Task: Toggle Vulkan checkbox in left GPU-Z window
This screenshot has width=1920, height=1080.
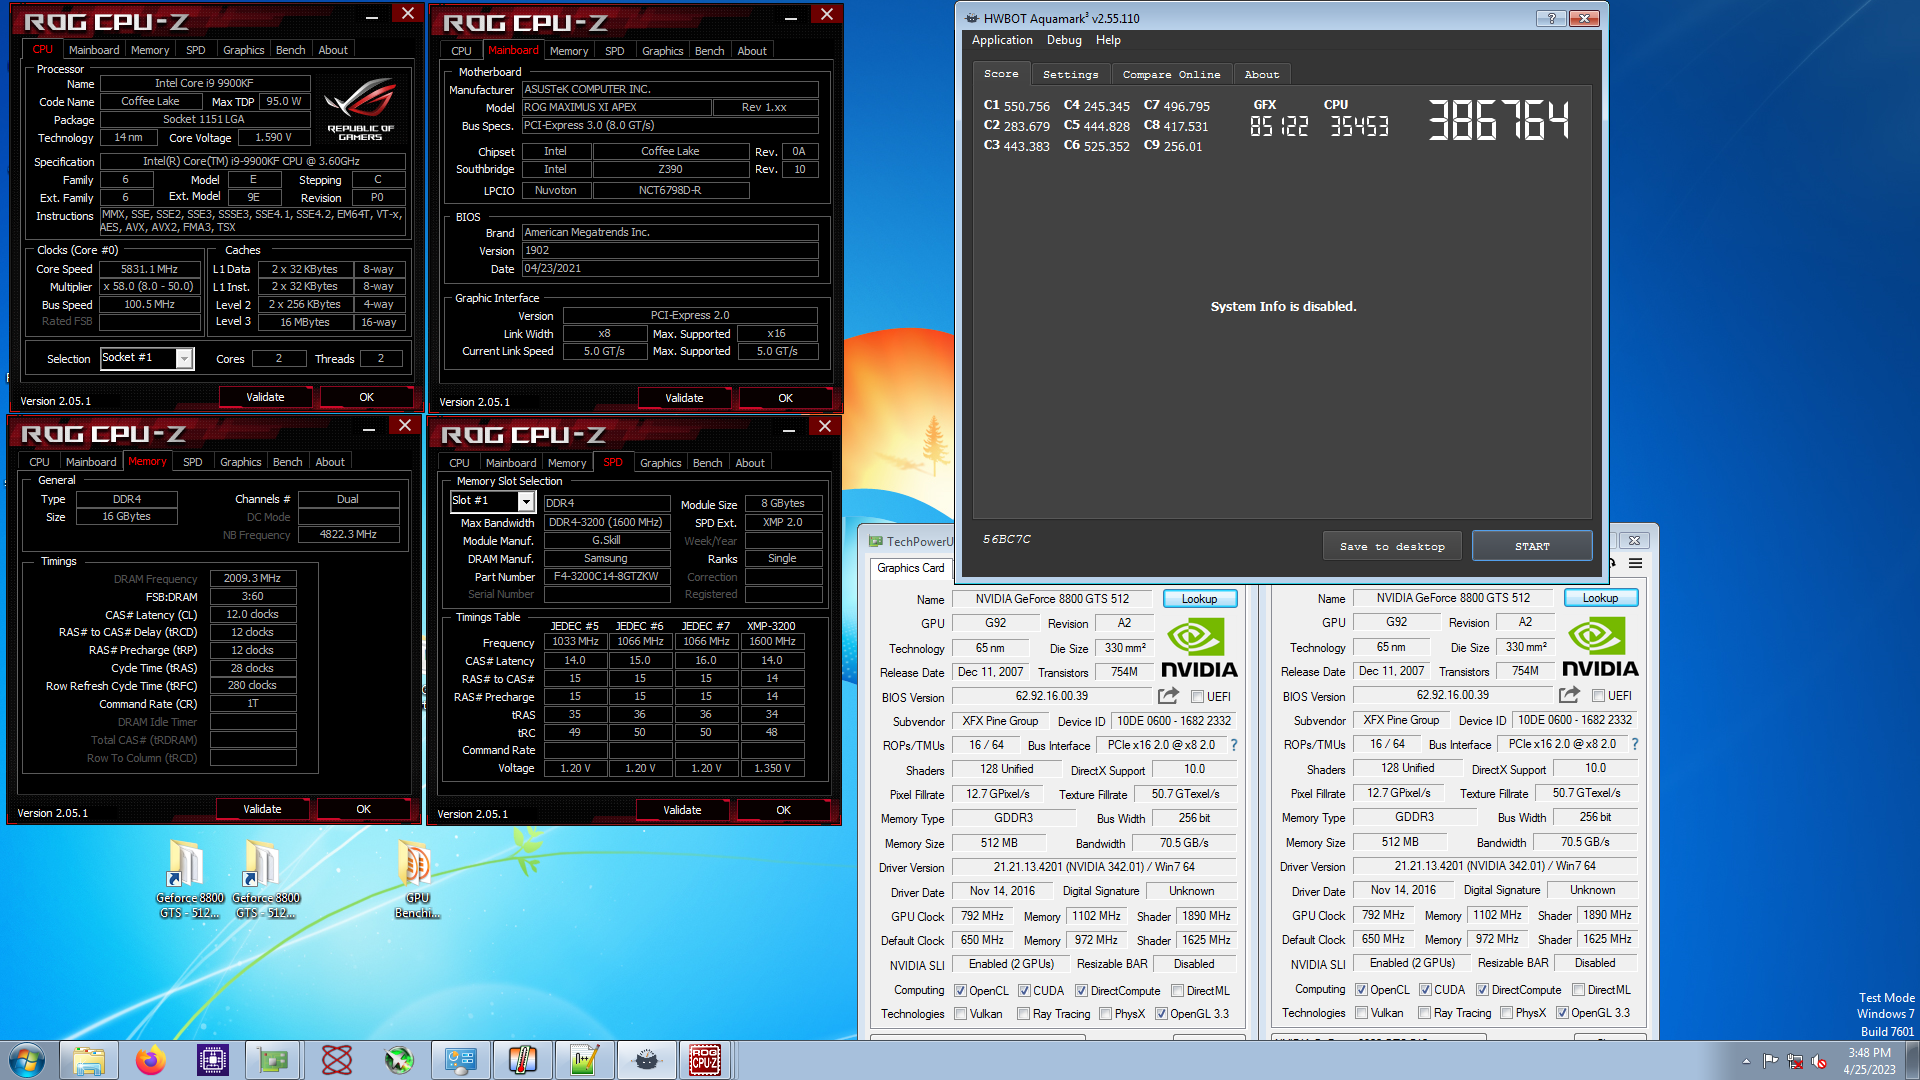Action: [960, 1014]
